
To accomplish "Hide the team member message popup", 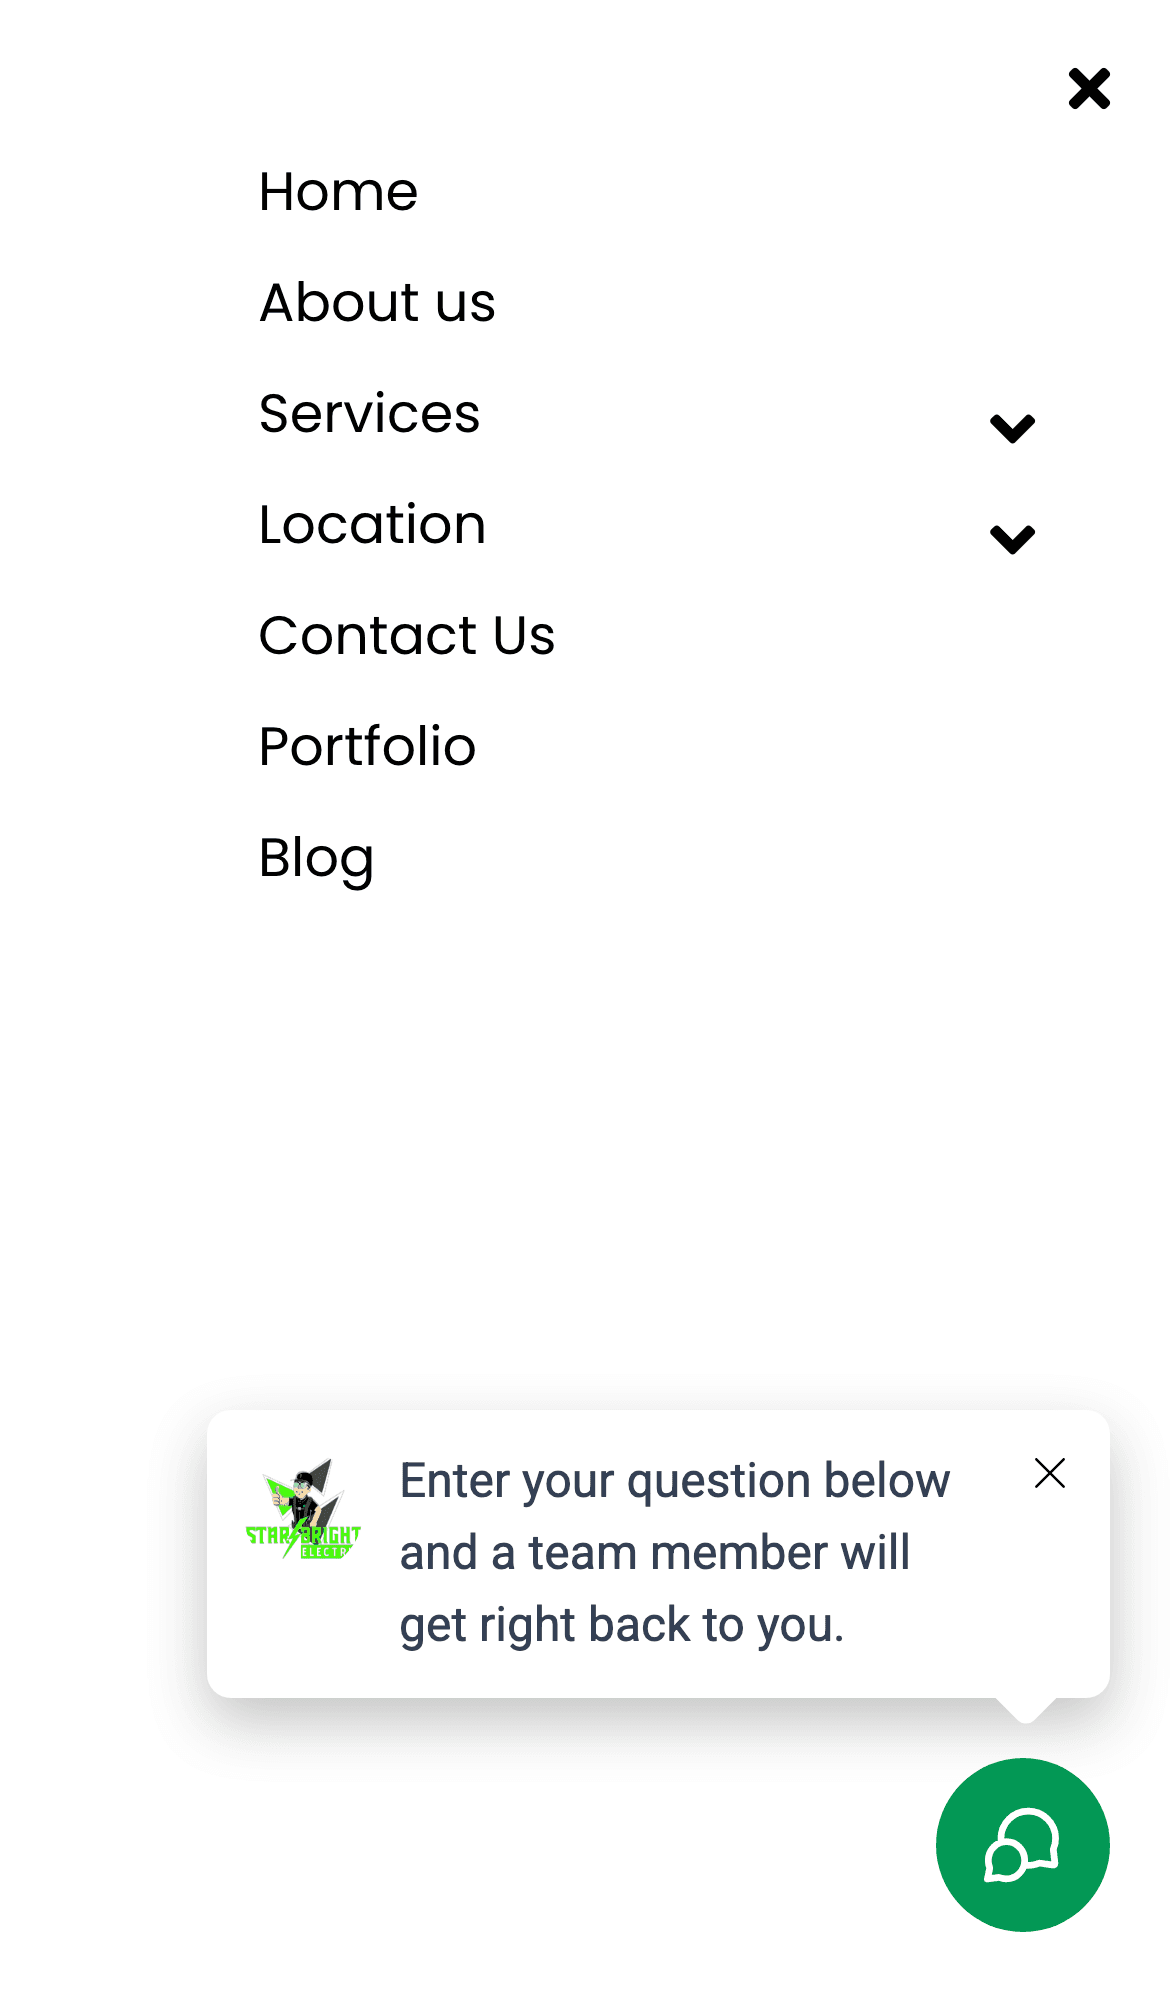I will [1049, 1473].
